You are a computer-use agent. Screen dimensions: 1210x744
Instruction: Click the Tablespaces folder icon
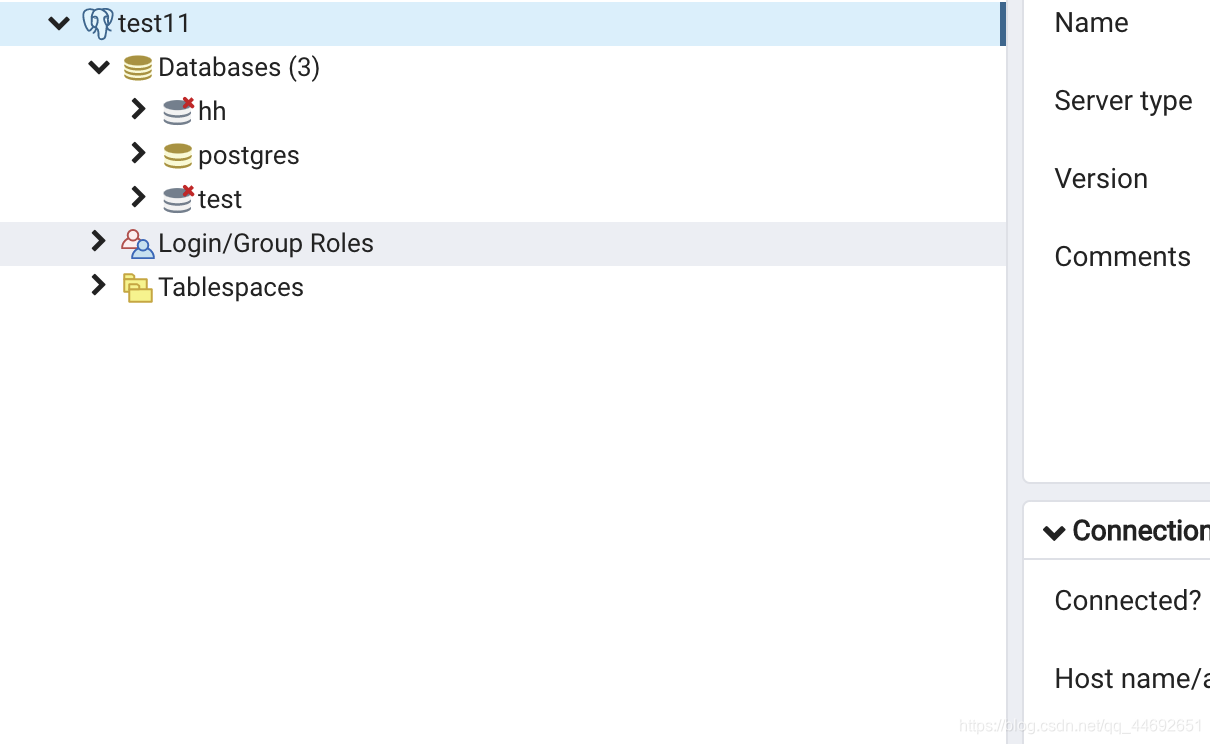(x=138, y=288)
